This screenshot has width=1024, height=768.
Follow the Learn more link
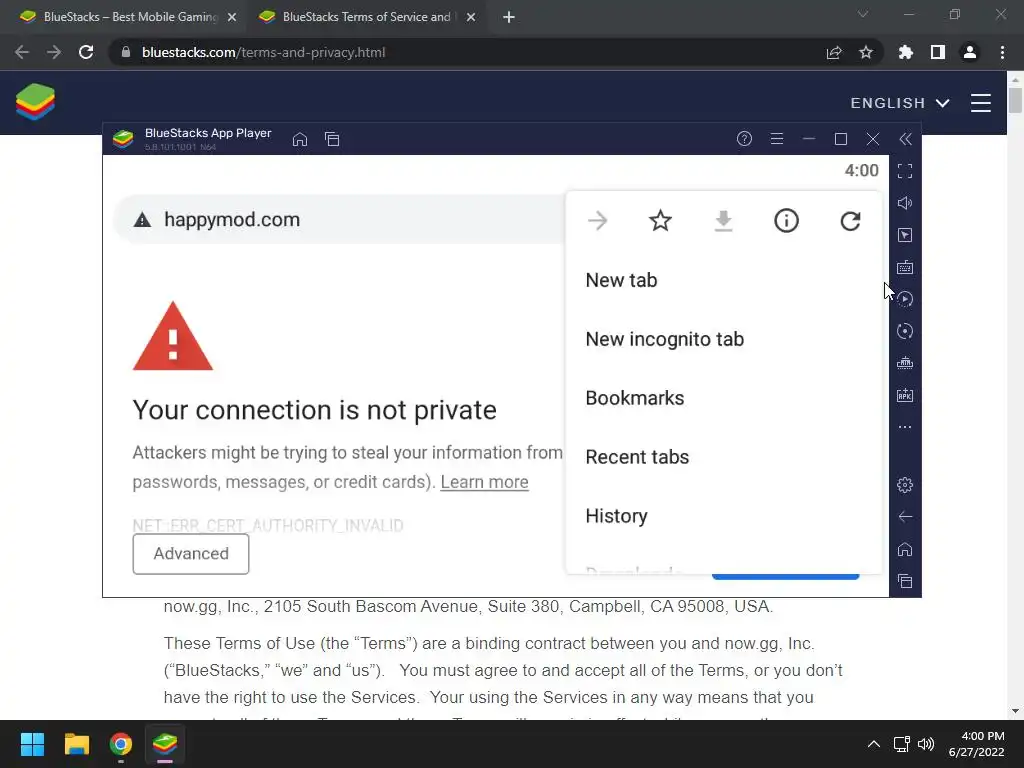click(485, 482)
